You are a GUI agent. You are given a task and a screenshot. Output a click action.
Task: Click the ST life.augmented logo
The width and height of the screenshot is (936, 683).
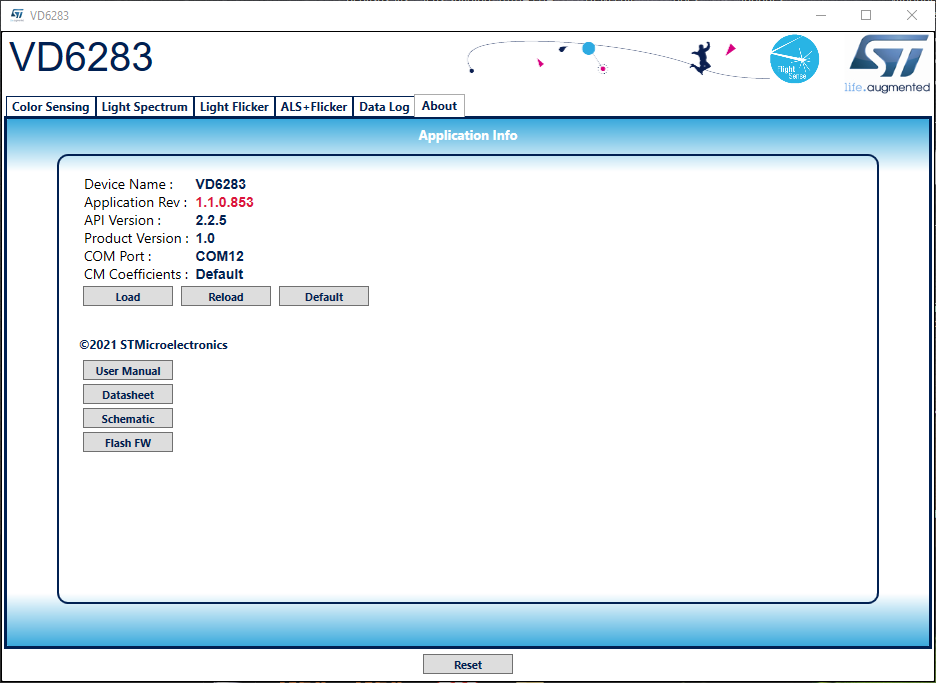point(888,64)
